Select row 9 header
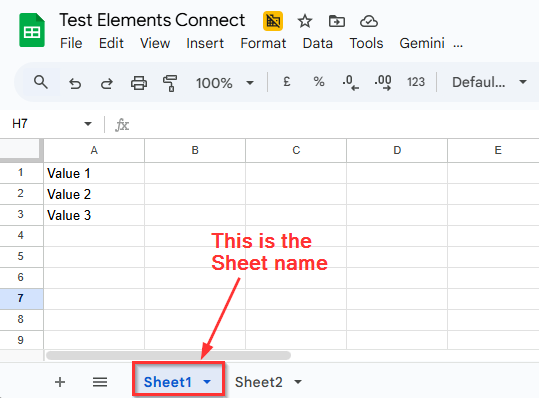Image resolution: width=539 pixels, height=398 pixels. pyautogui.click(x=21, y=340)
